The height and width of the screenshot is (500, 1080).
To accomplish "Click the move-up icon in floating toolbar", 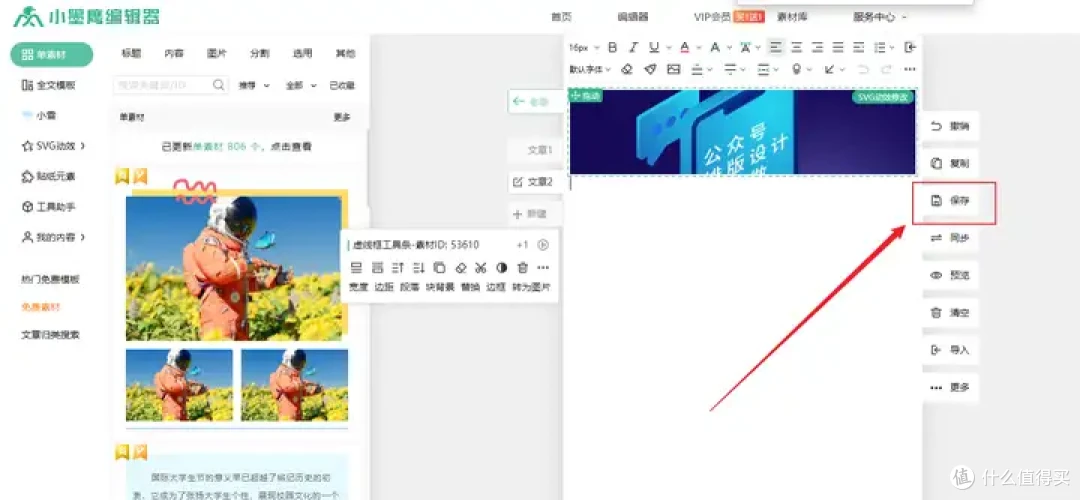I will point(398,267).
